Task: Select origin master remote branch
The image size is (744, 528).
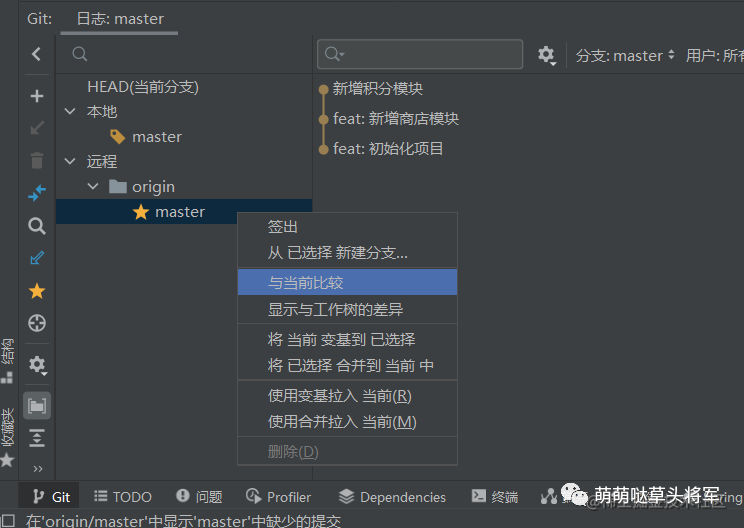Action: [180, 212]
